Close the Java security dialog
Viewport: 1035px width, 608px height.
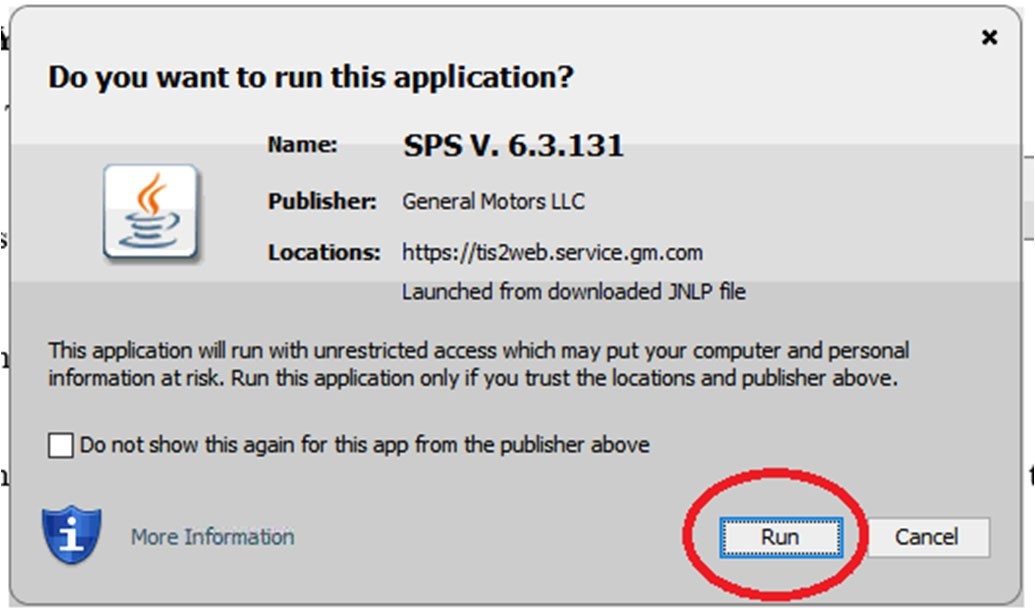click(x=989, y=38)
